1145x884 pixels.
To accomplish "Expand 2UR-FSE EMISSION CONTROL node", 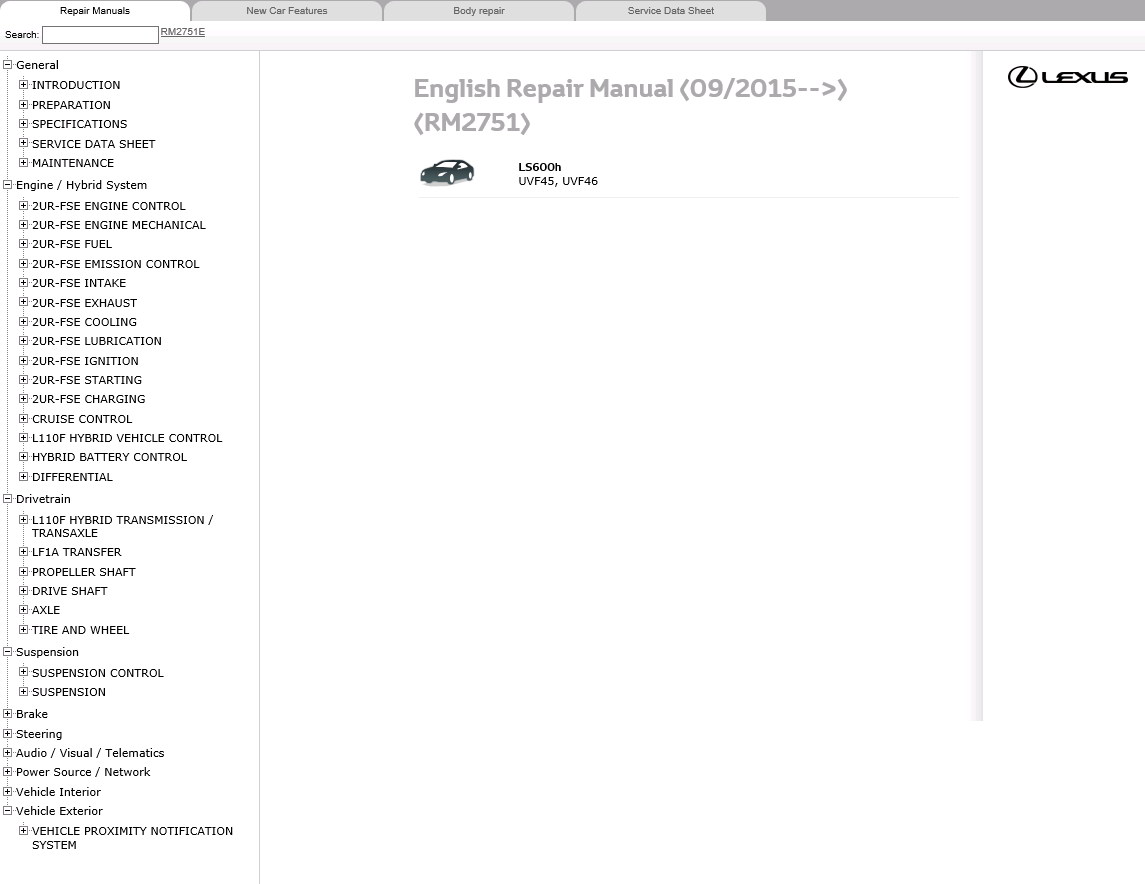I will [23, 263].
